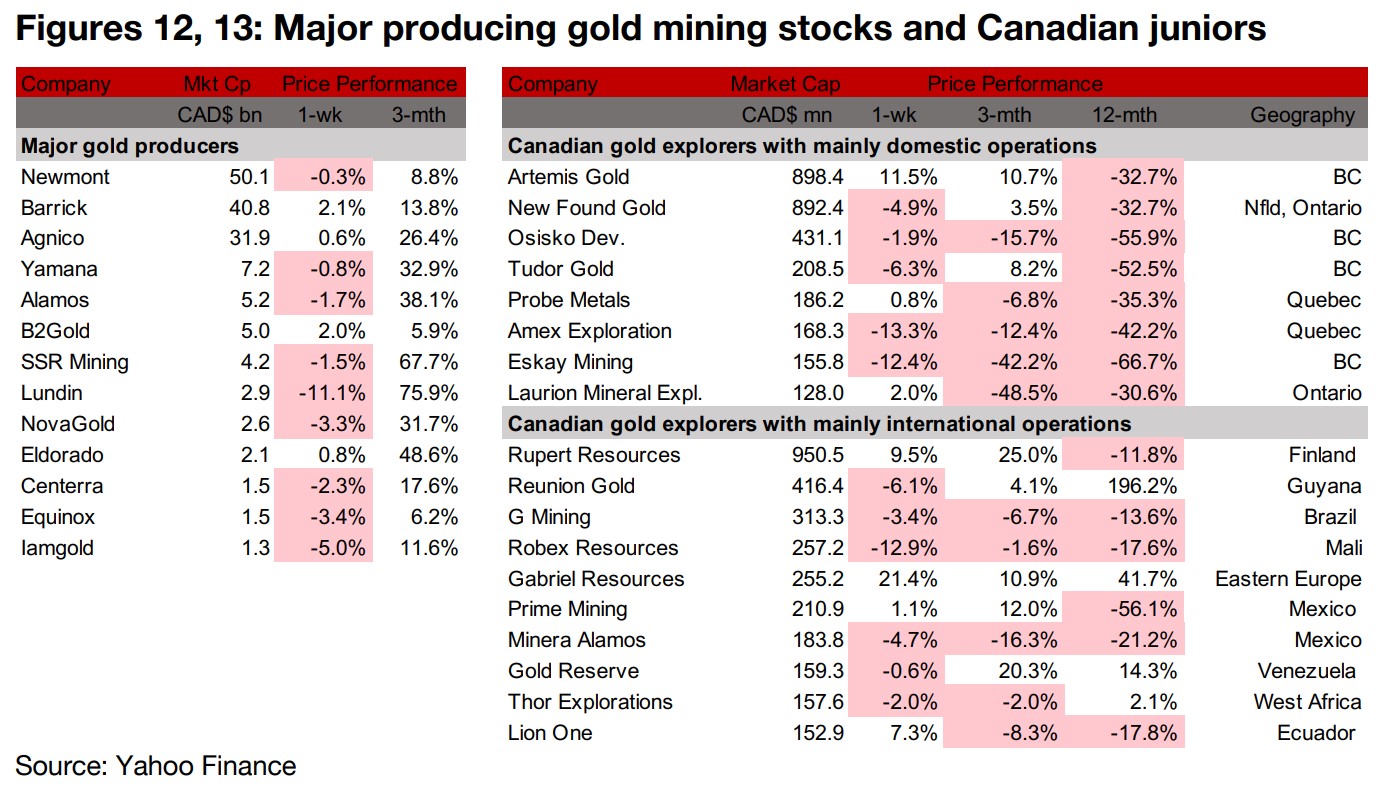The height and width of the screenshot is (793, 1399).
Task: Select New Found Gold's 892.4 market cap
Action: coord(817,208)
